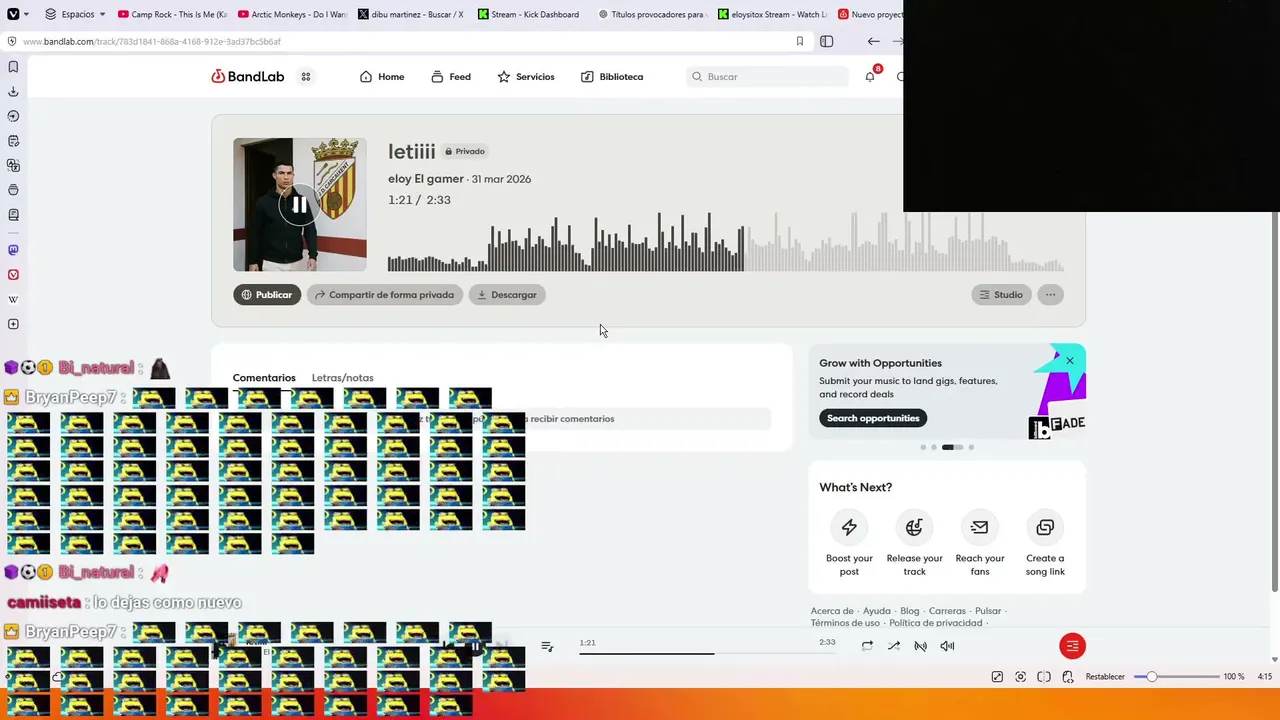Image resolution: width=1280 pixels, height=720 pixels.
Task: Open the Carreras footer link
Action: [x=947, y=611]
